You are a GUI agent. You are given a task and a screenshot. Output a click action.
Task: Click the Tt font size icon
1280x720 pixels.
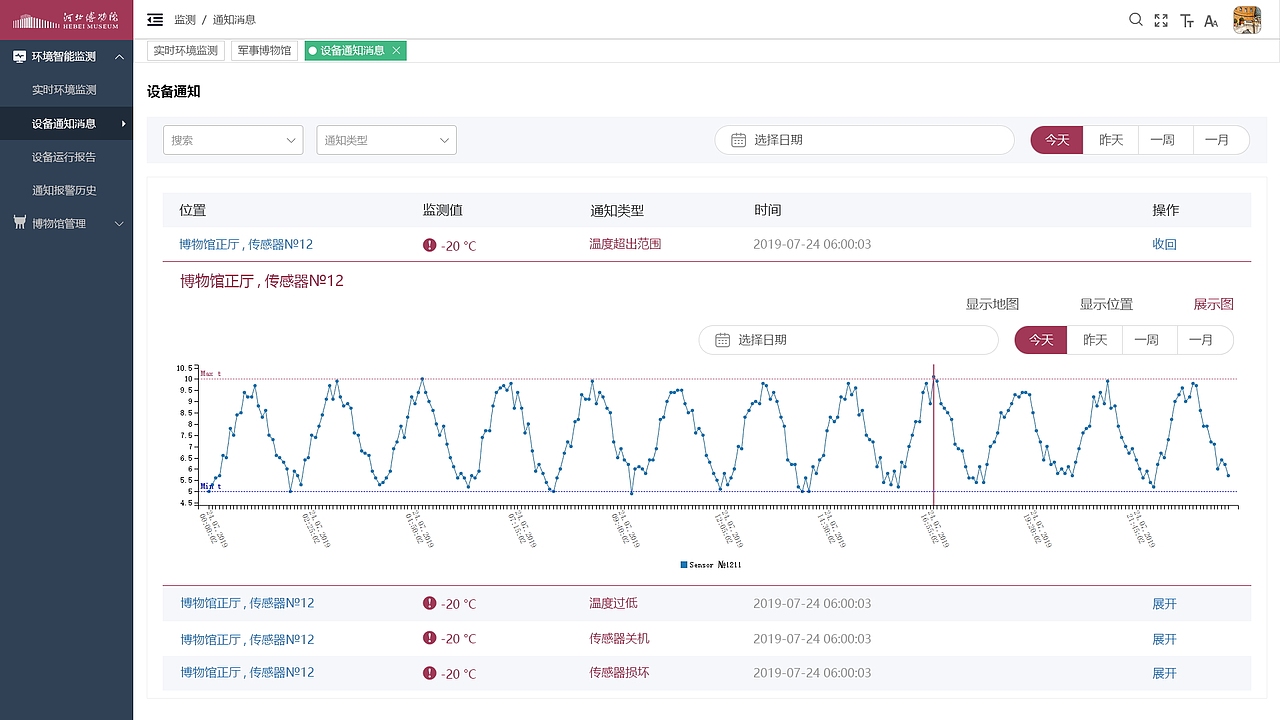1187,21
